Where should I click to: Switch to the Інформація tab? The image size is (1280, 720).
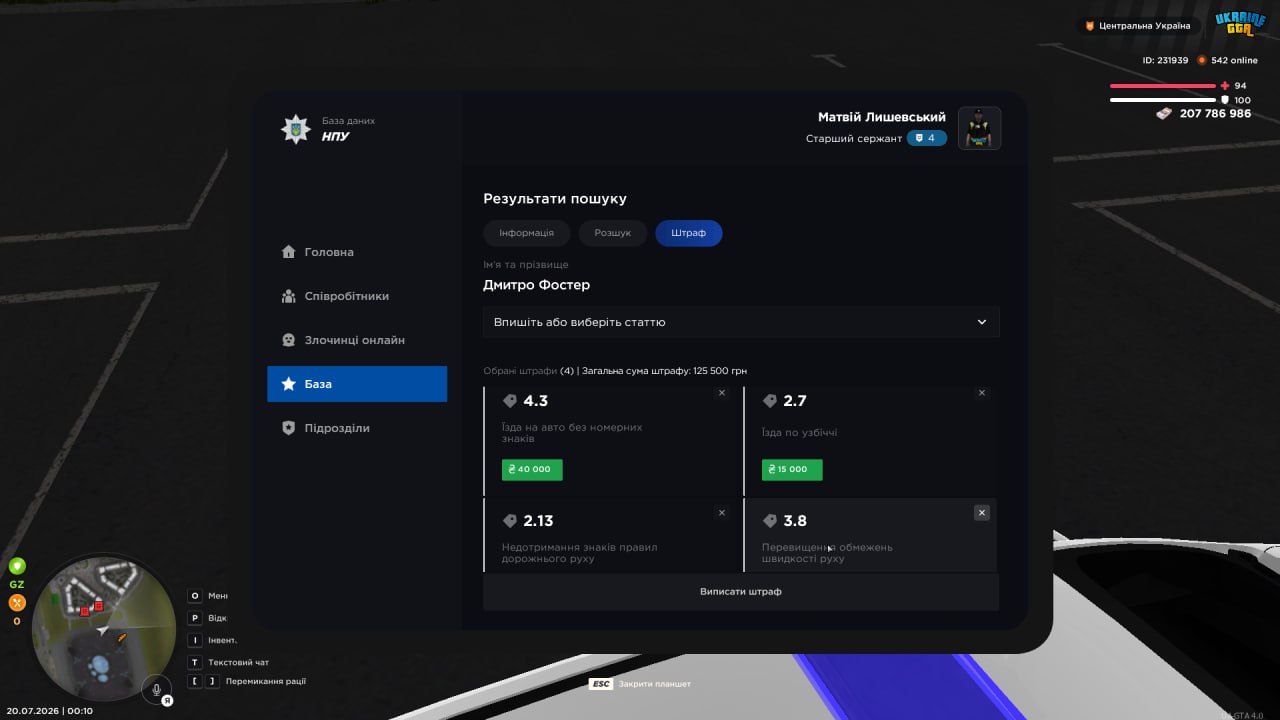[x=527, y=233]
